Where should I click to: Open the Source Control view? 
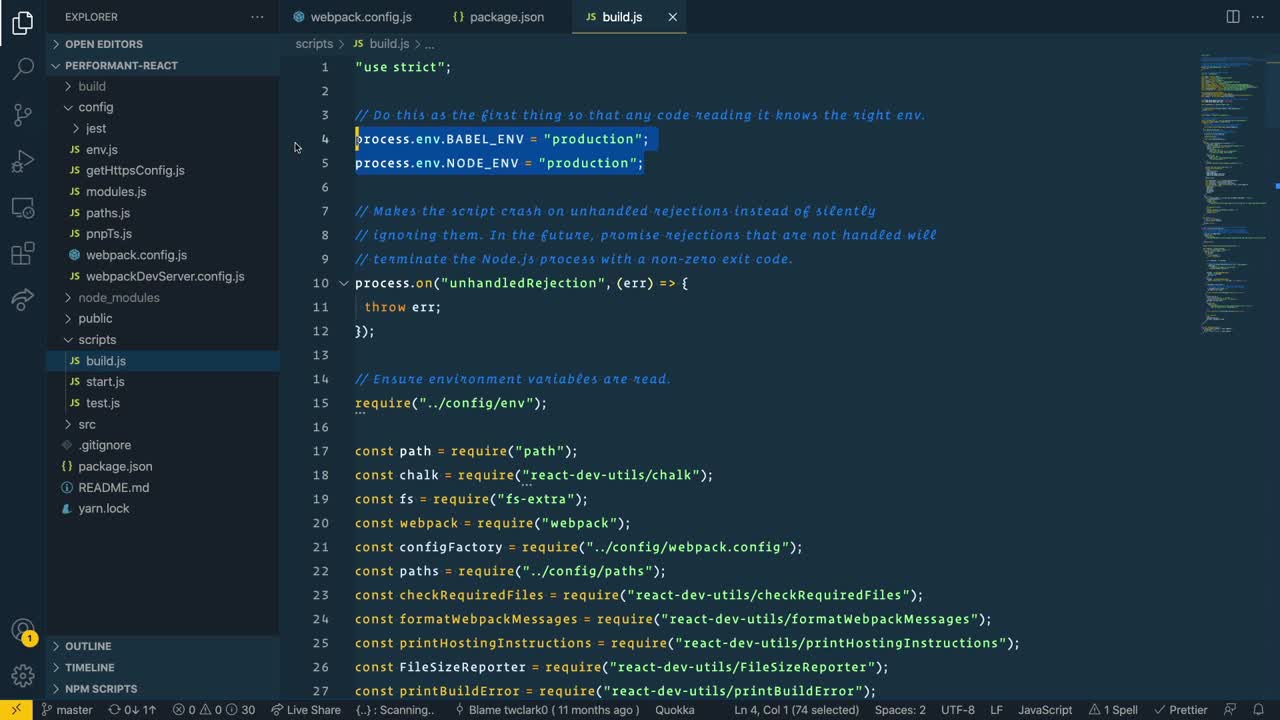point(22,115)
